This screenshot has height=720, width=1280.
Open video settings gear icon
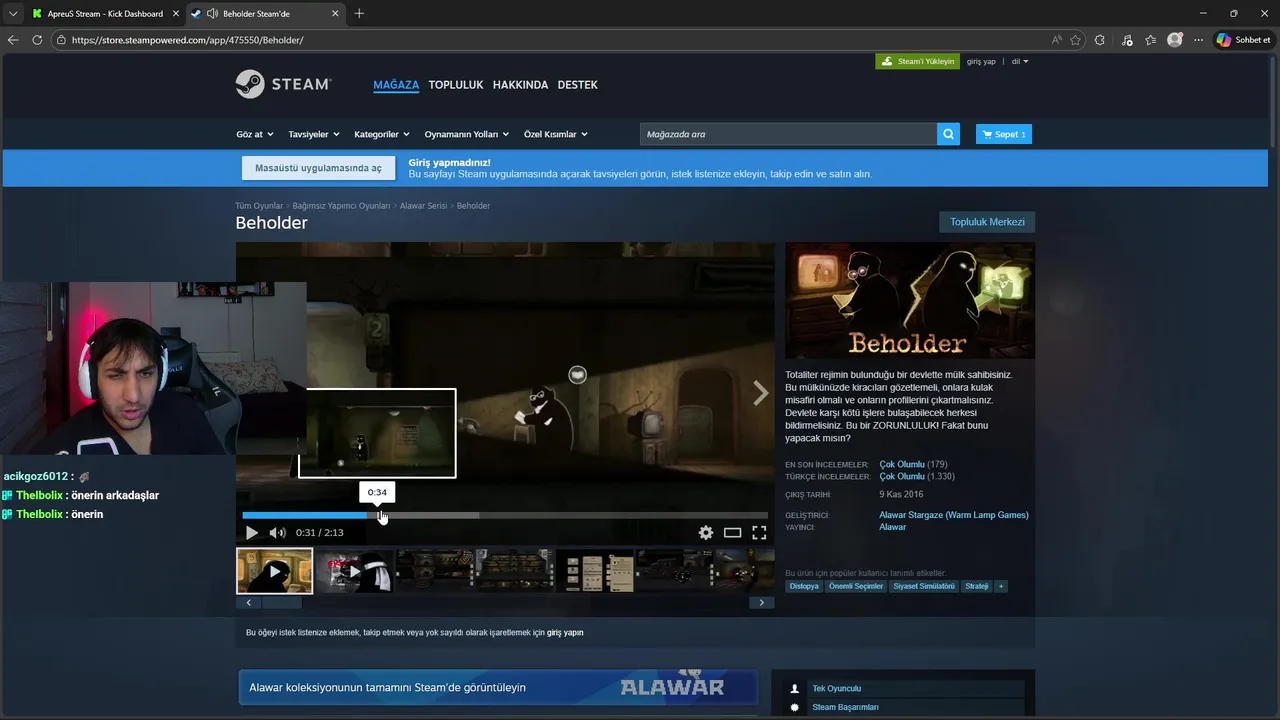pos(706,533)
